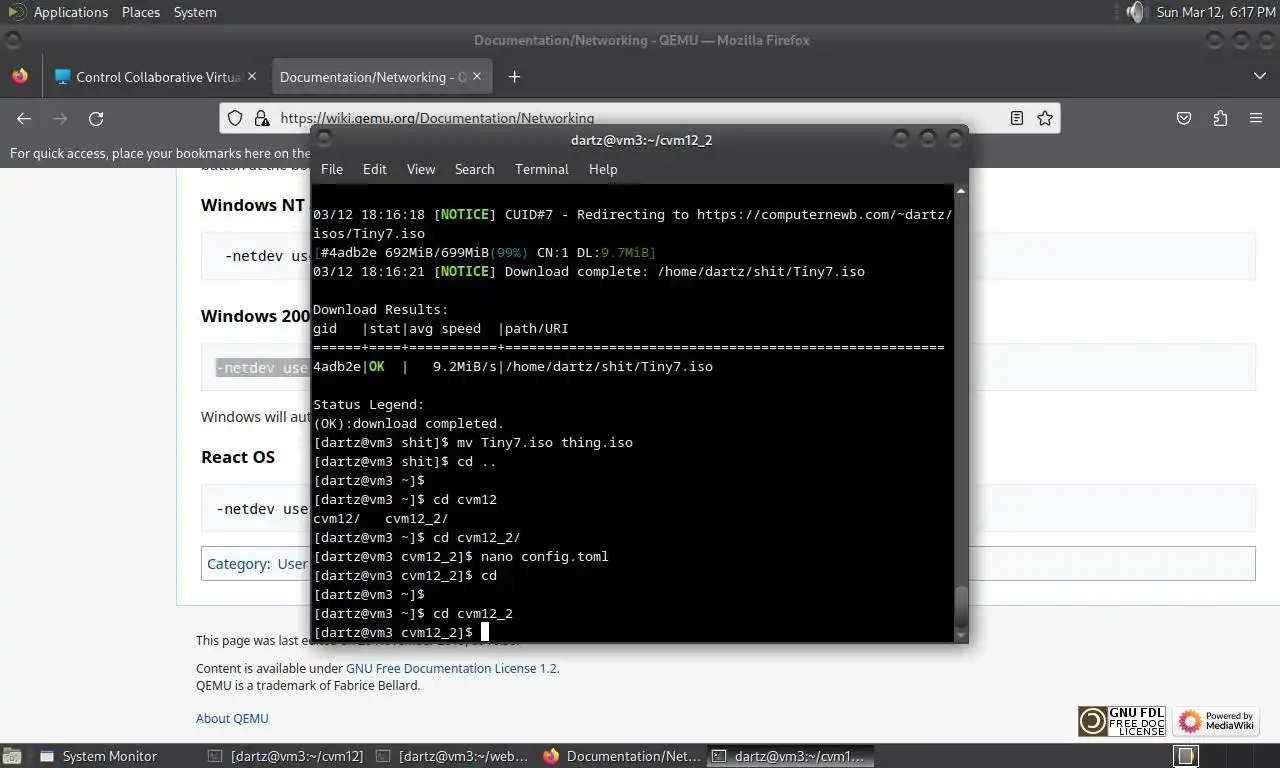Open the terminal View menu
Image resolution: width=1280 pixels, height=768 pixels.
coord(421,169)
